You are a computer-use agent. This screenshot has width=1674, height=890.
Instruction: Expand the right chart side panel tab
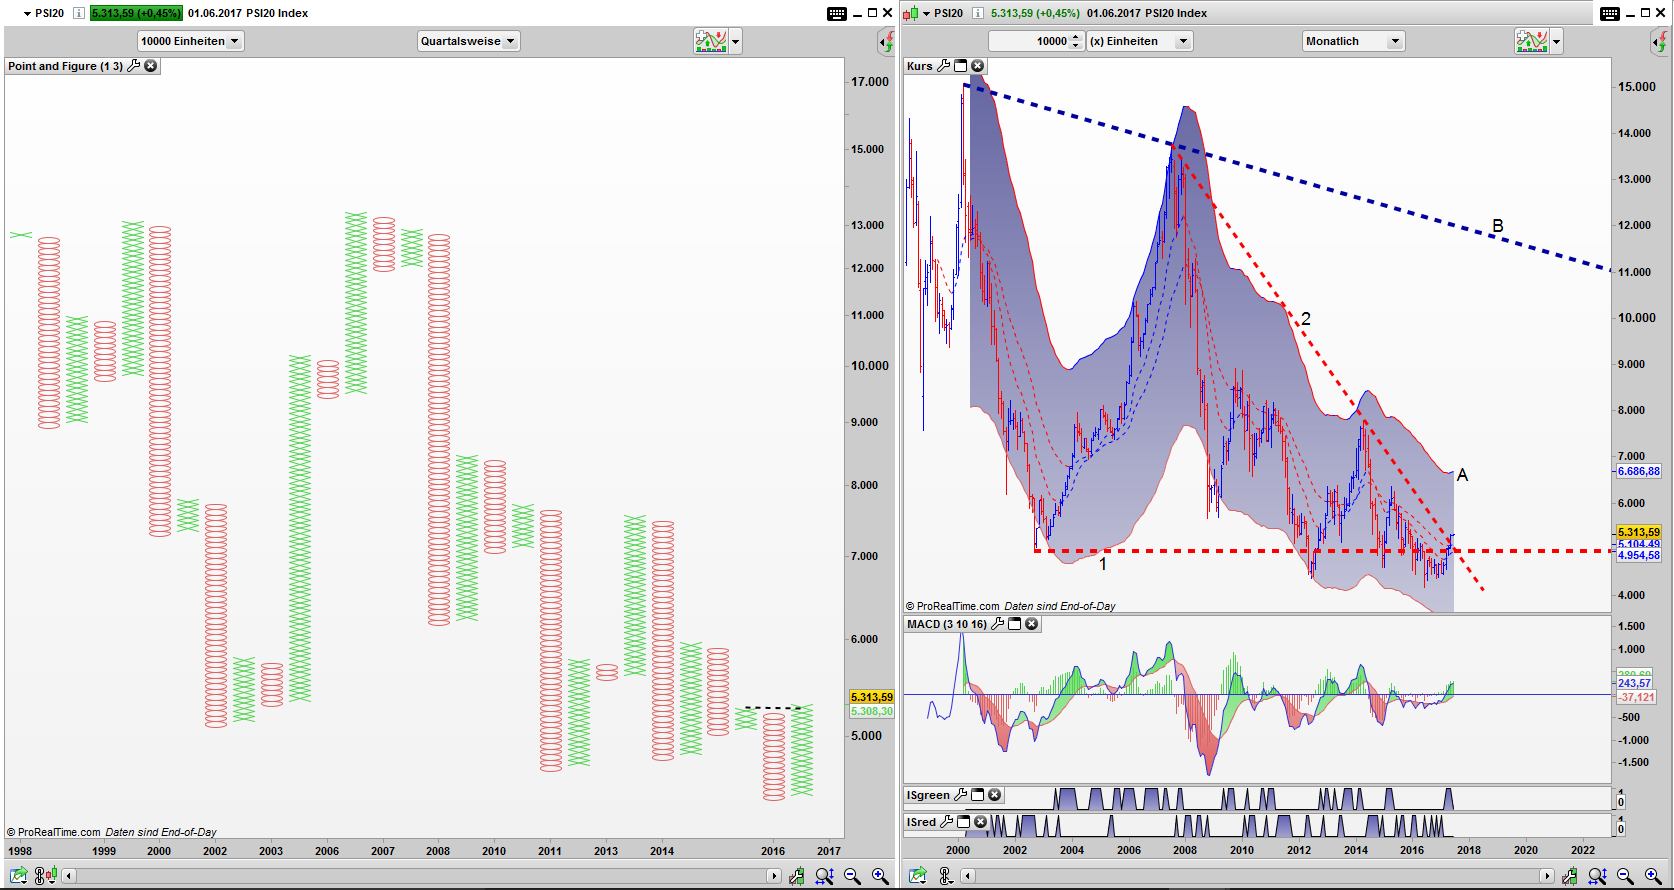point(1659,41)
